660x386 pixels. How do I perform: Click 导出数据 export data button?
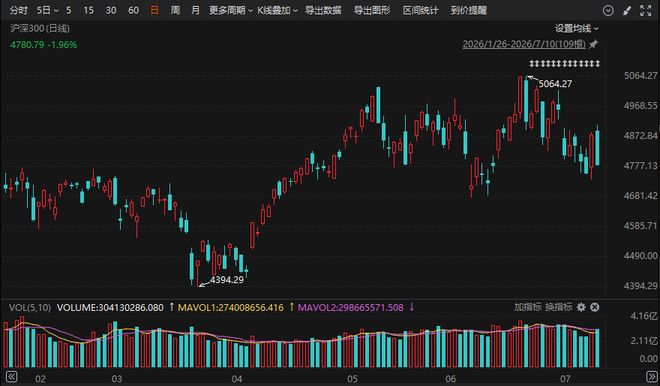(323, 11)
